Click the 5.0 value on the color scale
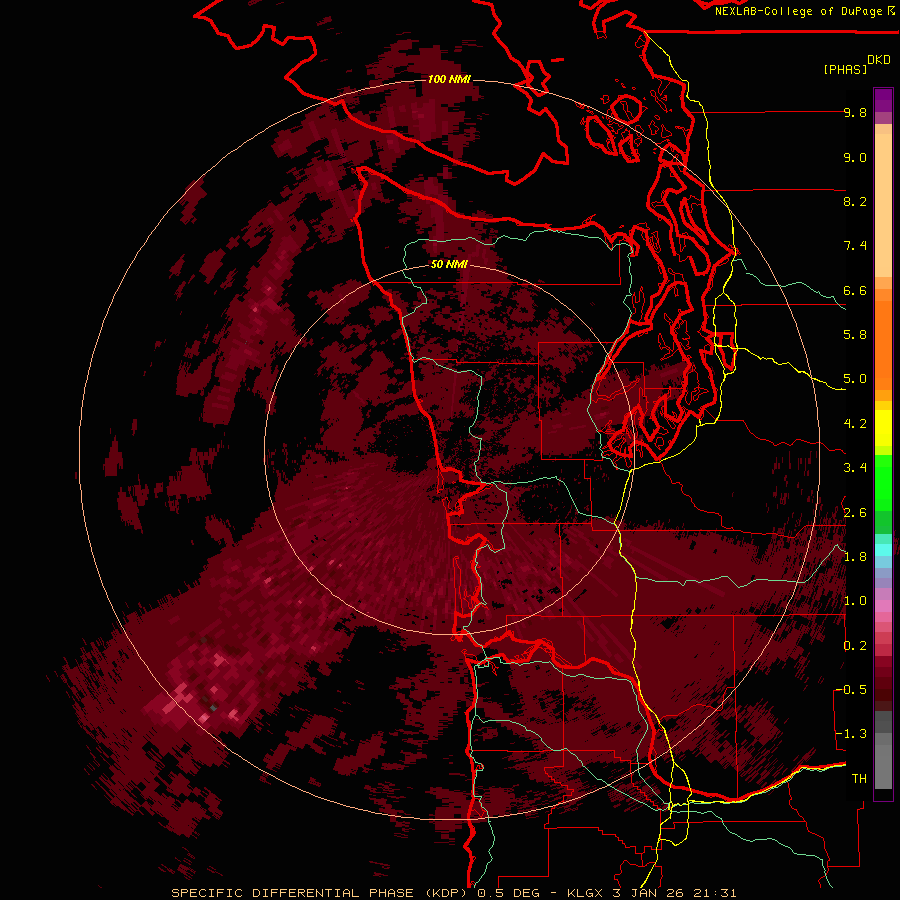This screenshot has width=900, height=900. point(855,379)
